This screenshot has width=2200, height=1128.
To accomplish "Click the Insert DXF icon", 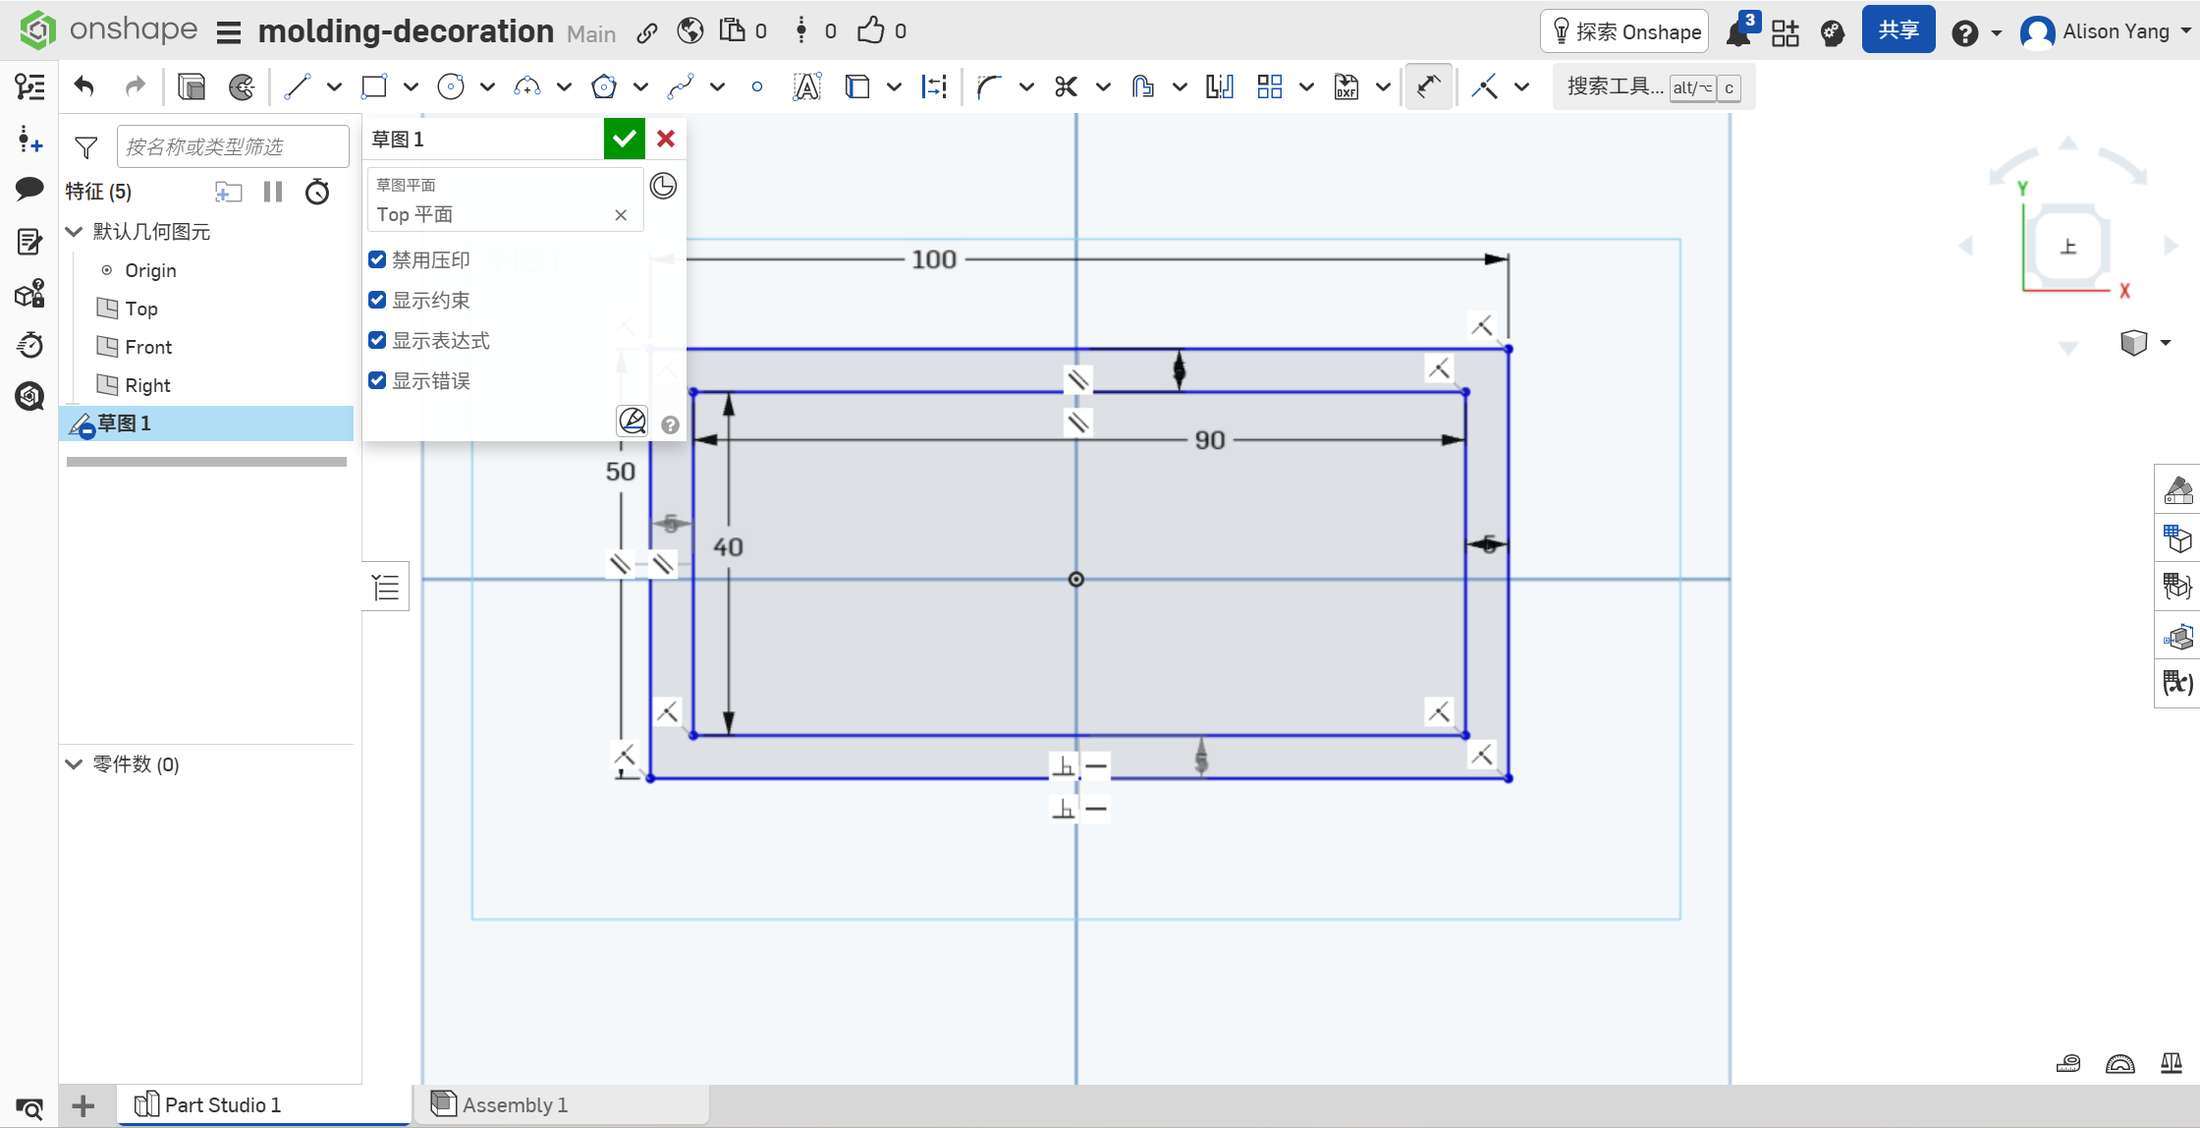I will pos(1346,87).
